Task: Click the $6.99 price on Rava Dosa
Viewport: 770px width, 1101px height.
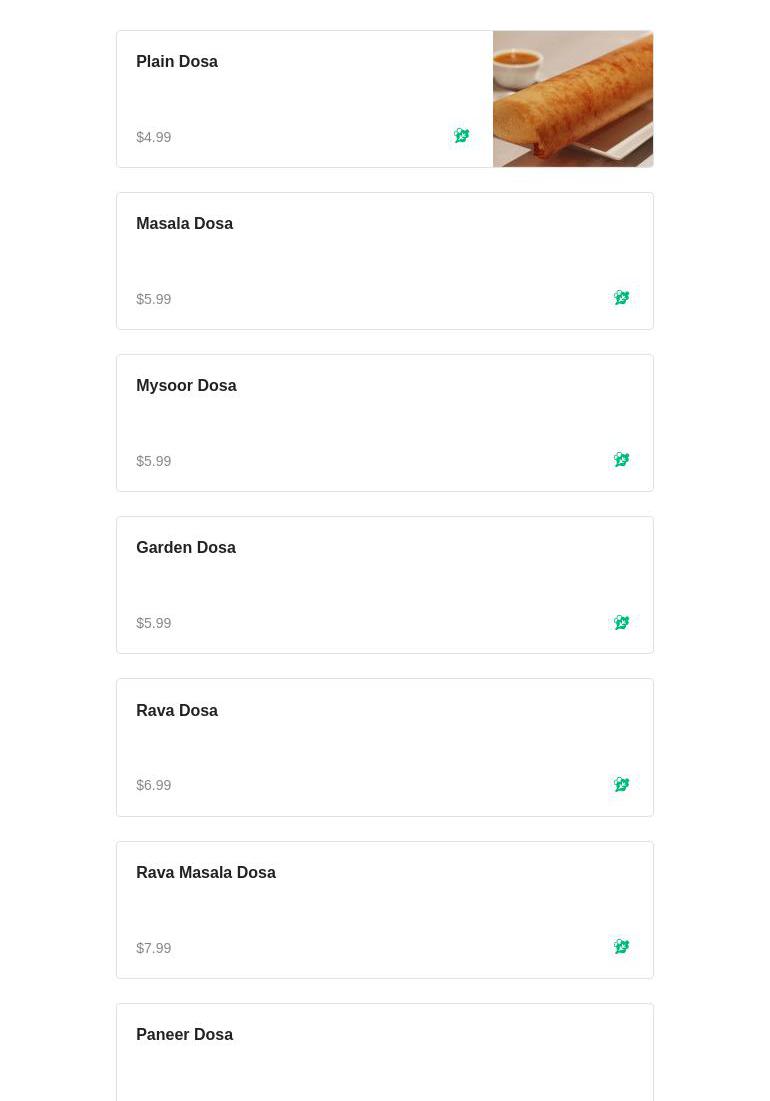Action: pyautogui.click(x=154, y=785)
